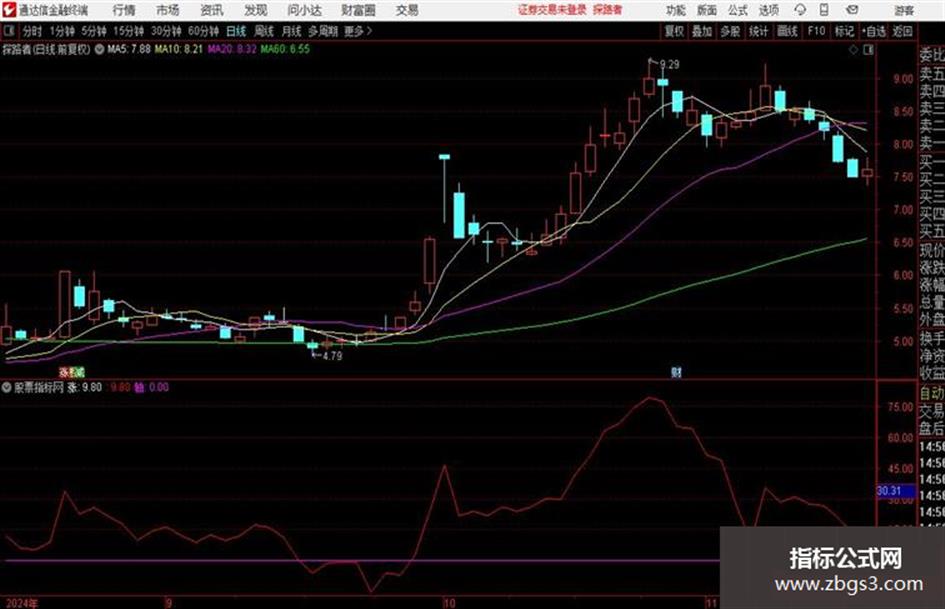Click the 9.29 high price marker

click(669, 65)
